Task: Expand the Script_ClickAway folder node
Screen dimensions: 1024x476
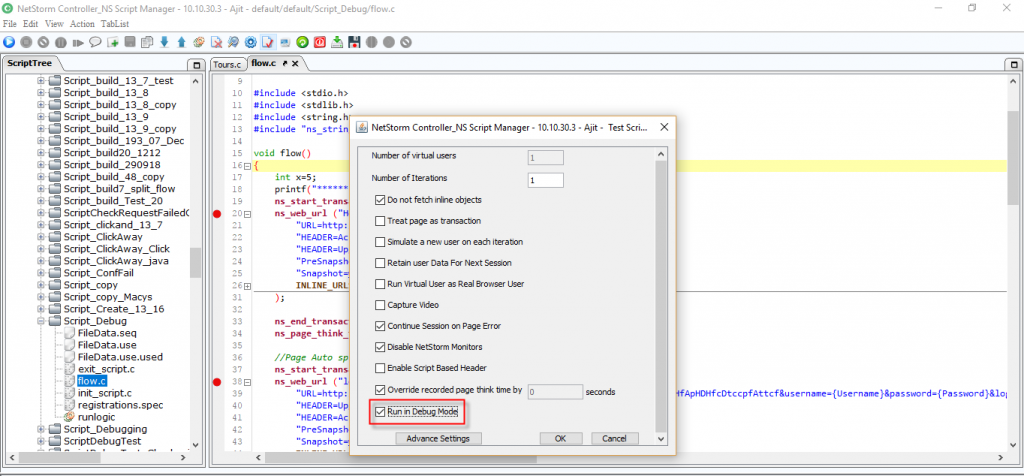Action: tap(42, 237)
